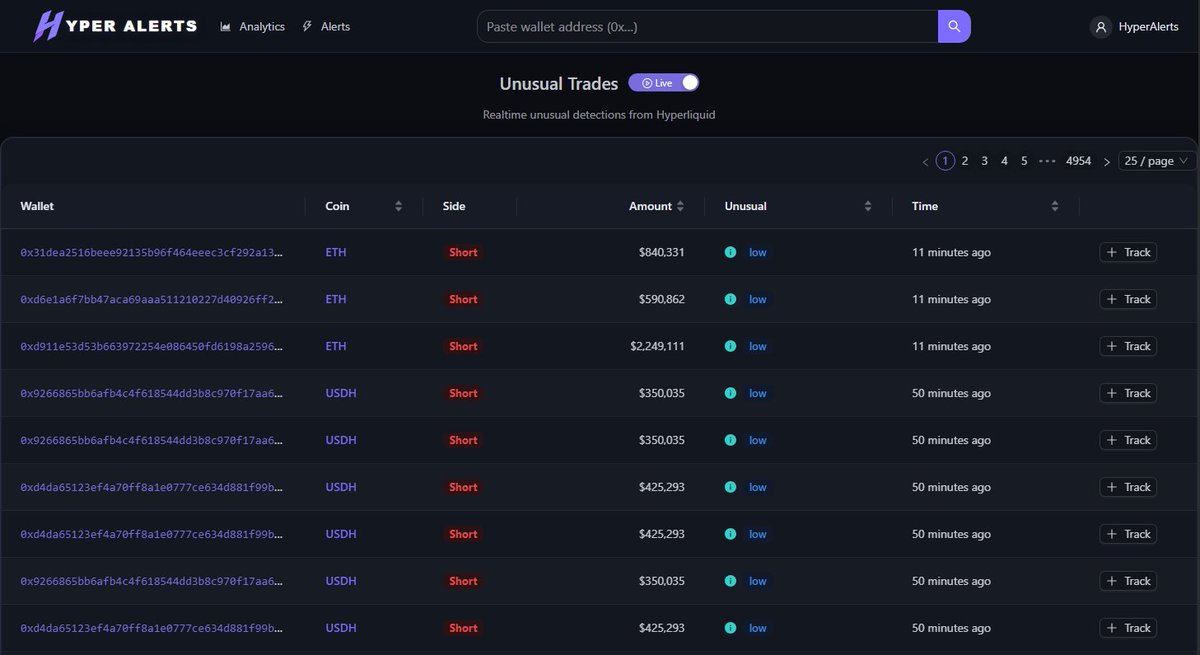
Task: Select page 4 in pagination
Action: click(1005, 161)
